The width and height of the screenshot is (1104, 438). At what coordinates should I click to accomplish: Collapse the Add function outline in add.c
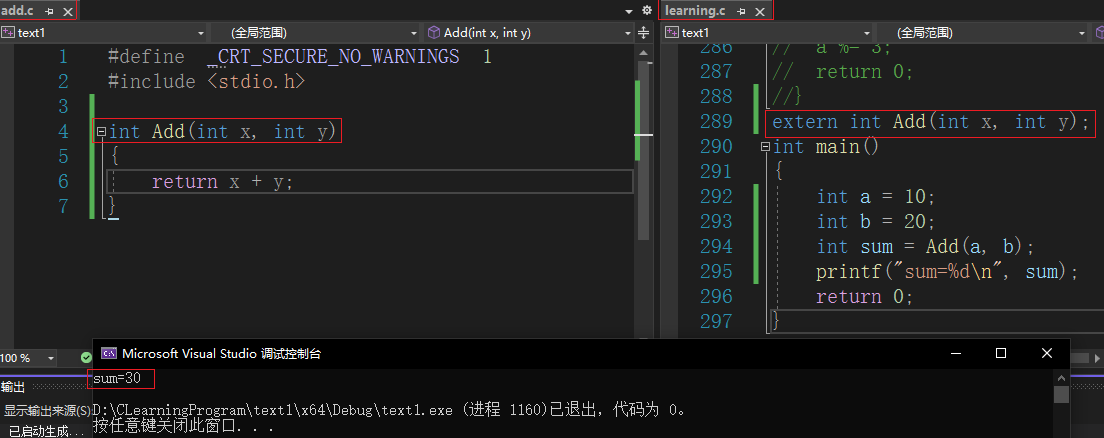[x=101, y=131]
